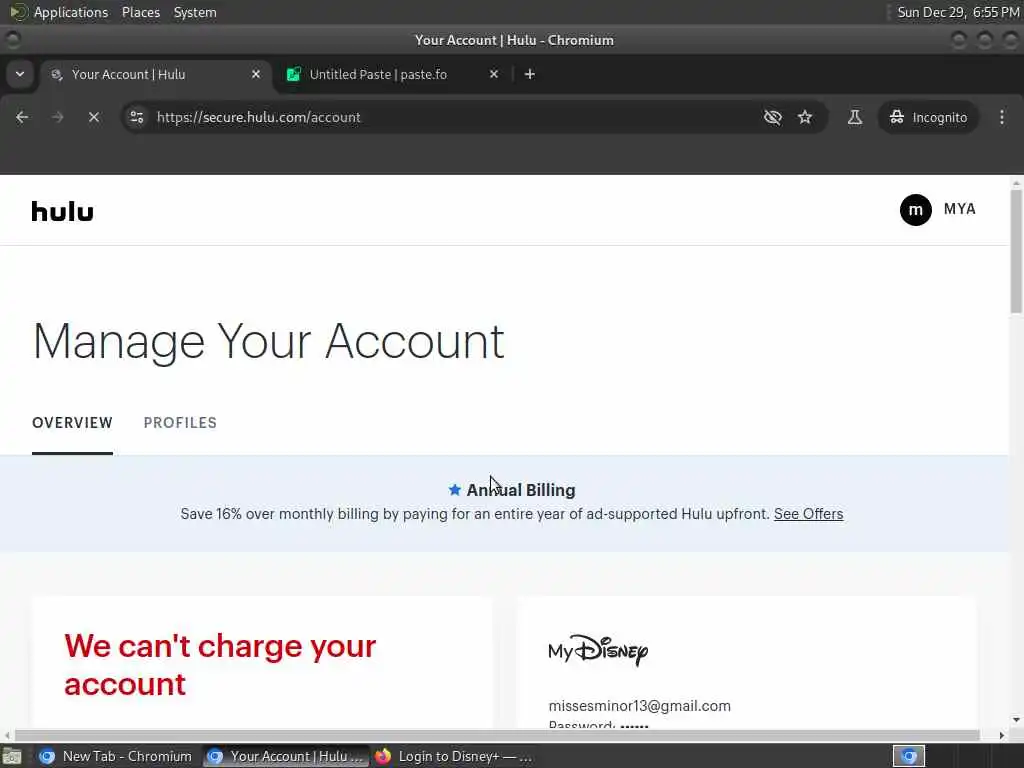1024x768 pixels.
Task: Open the Chromium three-dot menu
Action: [x=1002, y=117]
